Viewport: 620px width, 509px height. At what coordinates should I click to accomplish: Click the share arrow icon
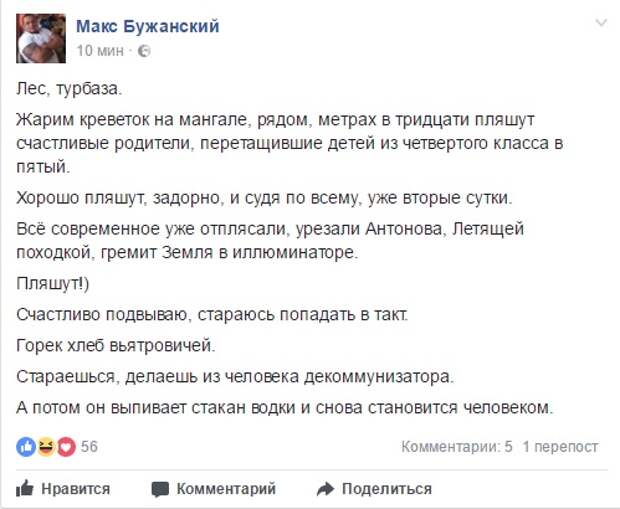(325, 489)
